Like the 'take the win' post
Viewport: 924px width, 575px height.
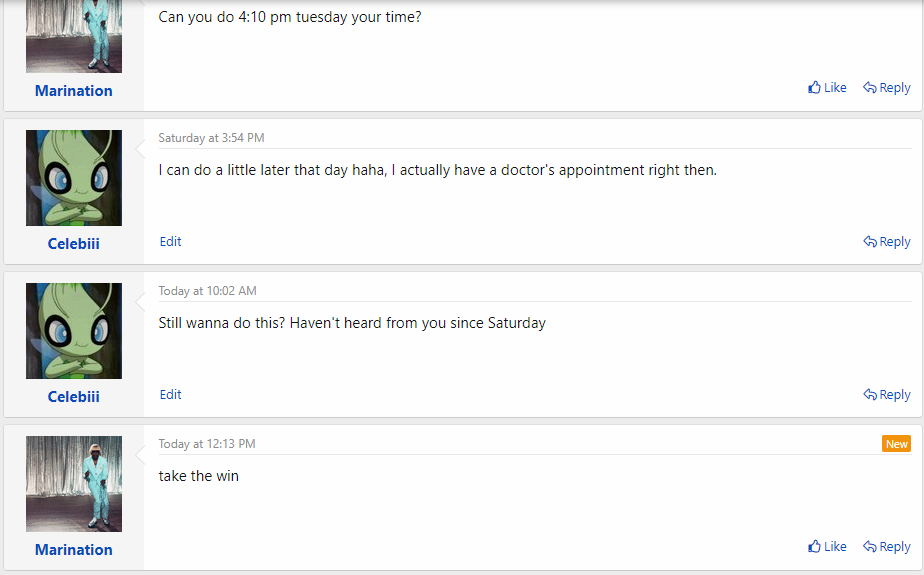click(827, 547)
